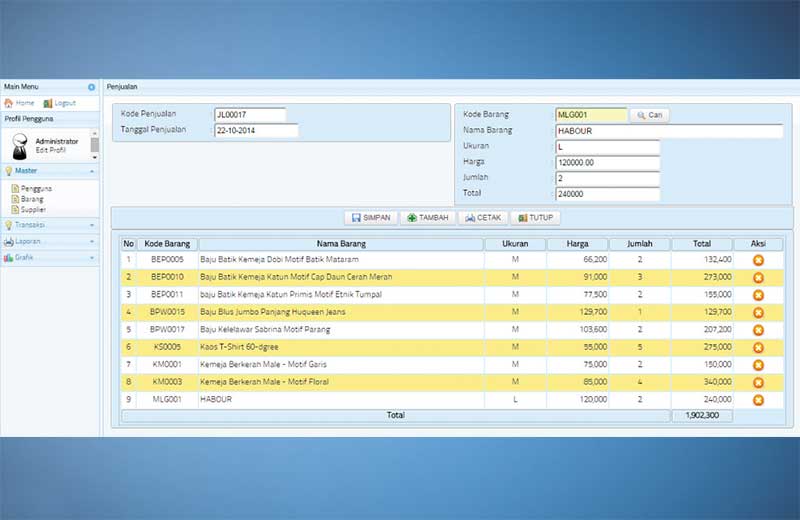
Task: Open Barang under Master
Action: click(32, 199)
